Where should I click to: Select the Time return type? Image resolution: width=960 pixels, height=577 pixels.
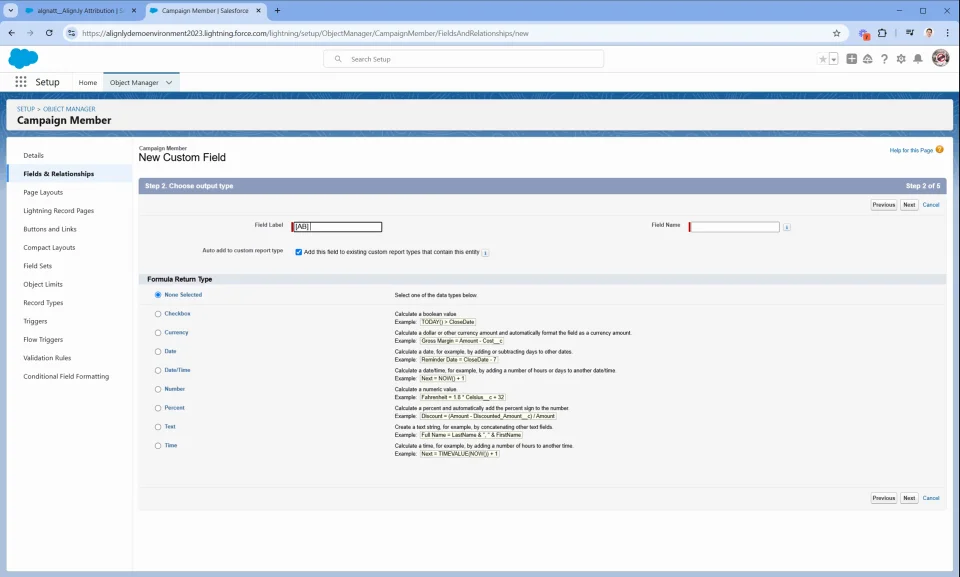coord(158,446)
